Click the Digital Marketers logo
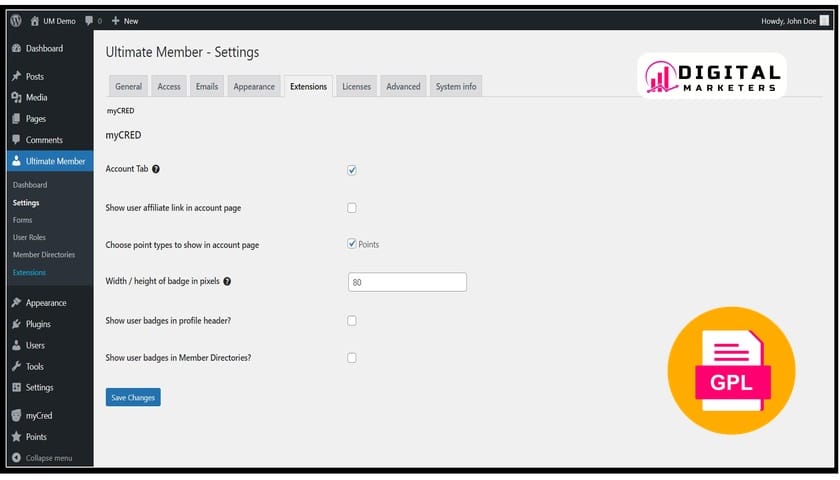Image resolution: width=840 pixels, height=480 pixels. click(712, 76)
